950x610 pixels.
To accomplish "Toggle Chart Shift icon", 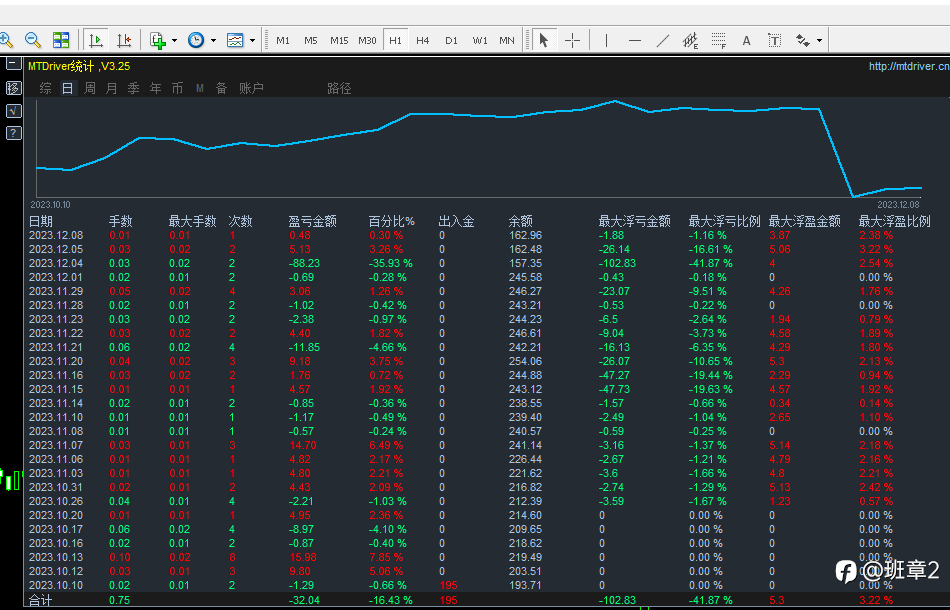I will tap(124, 40).
